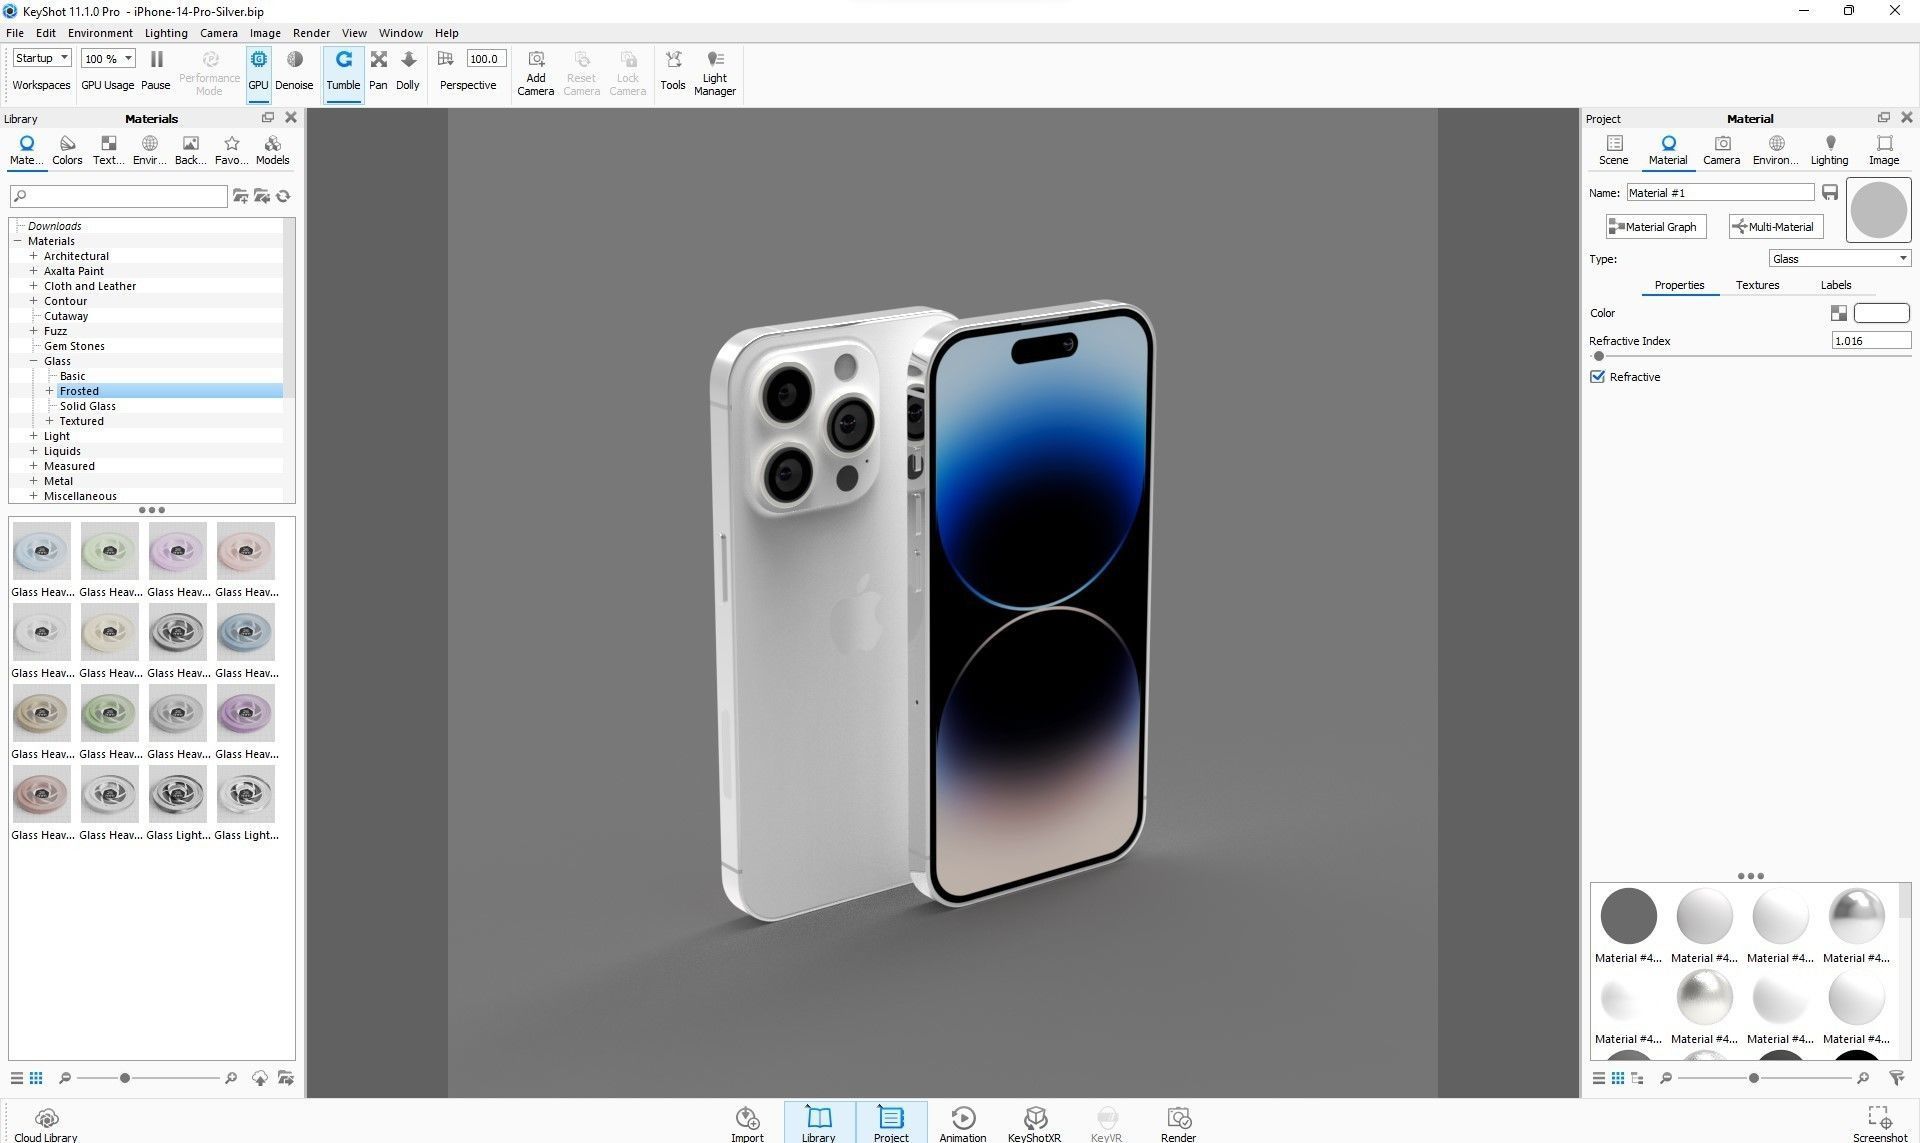Collapse the Glass materials folder
The width and height of the screenshot is (1920, 1143).
33,361
